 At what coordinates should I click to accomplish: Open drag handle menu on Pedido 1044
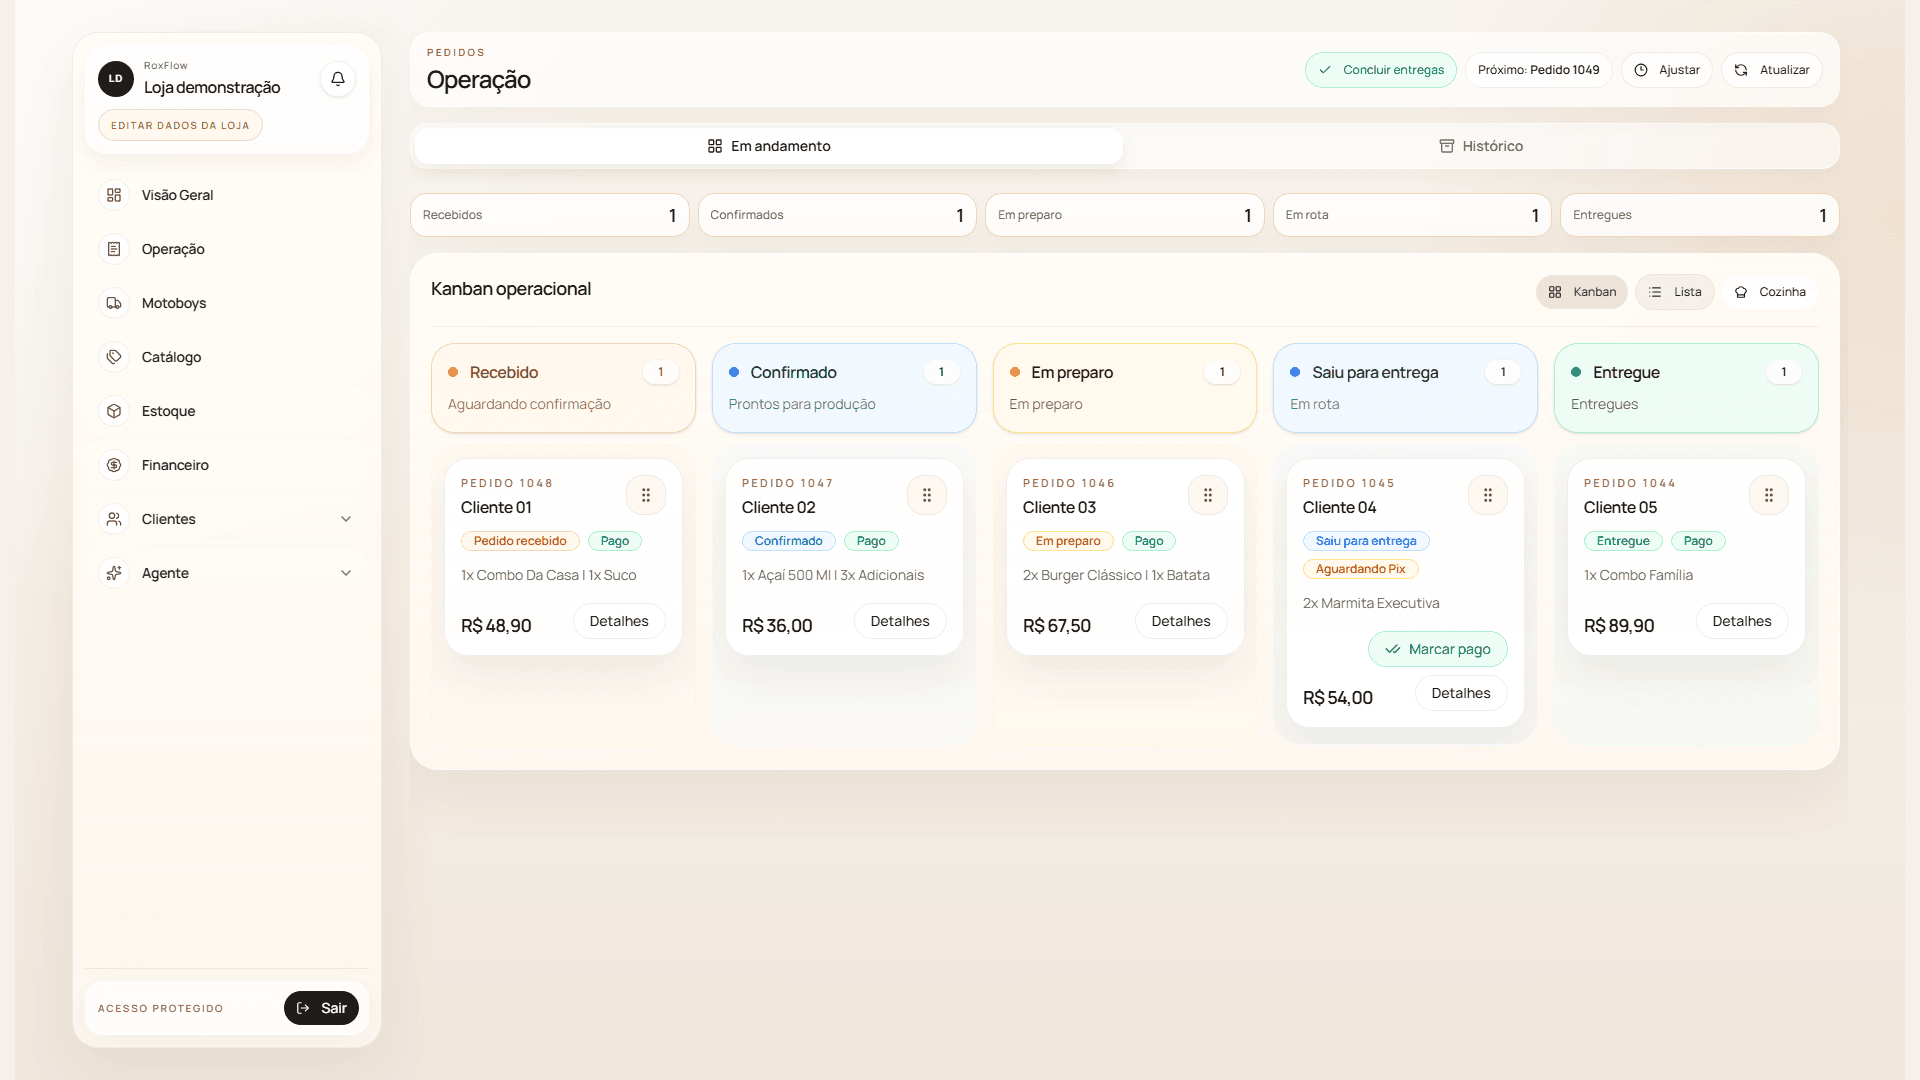[1769, 495]
